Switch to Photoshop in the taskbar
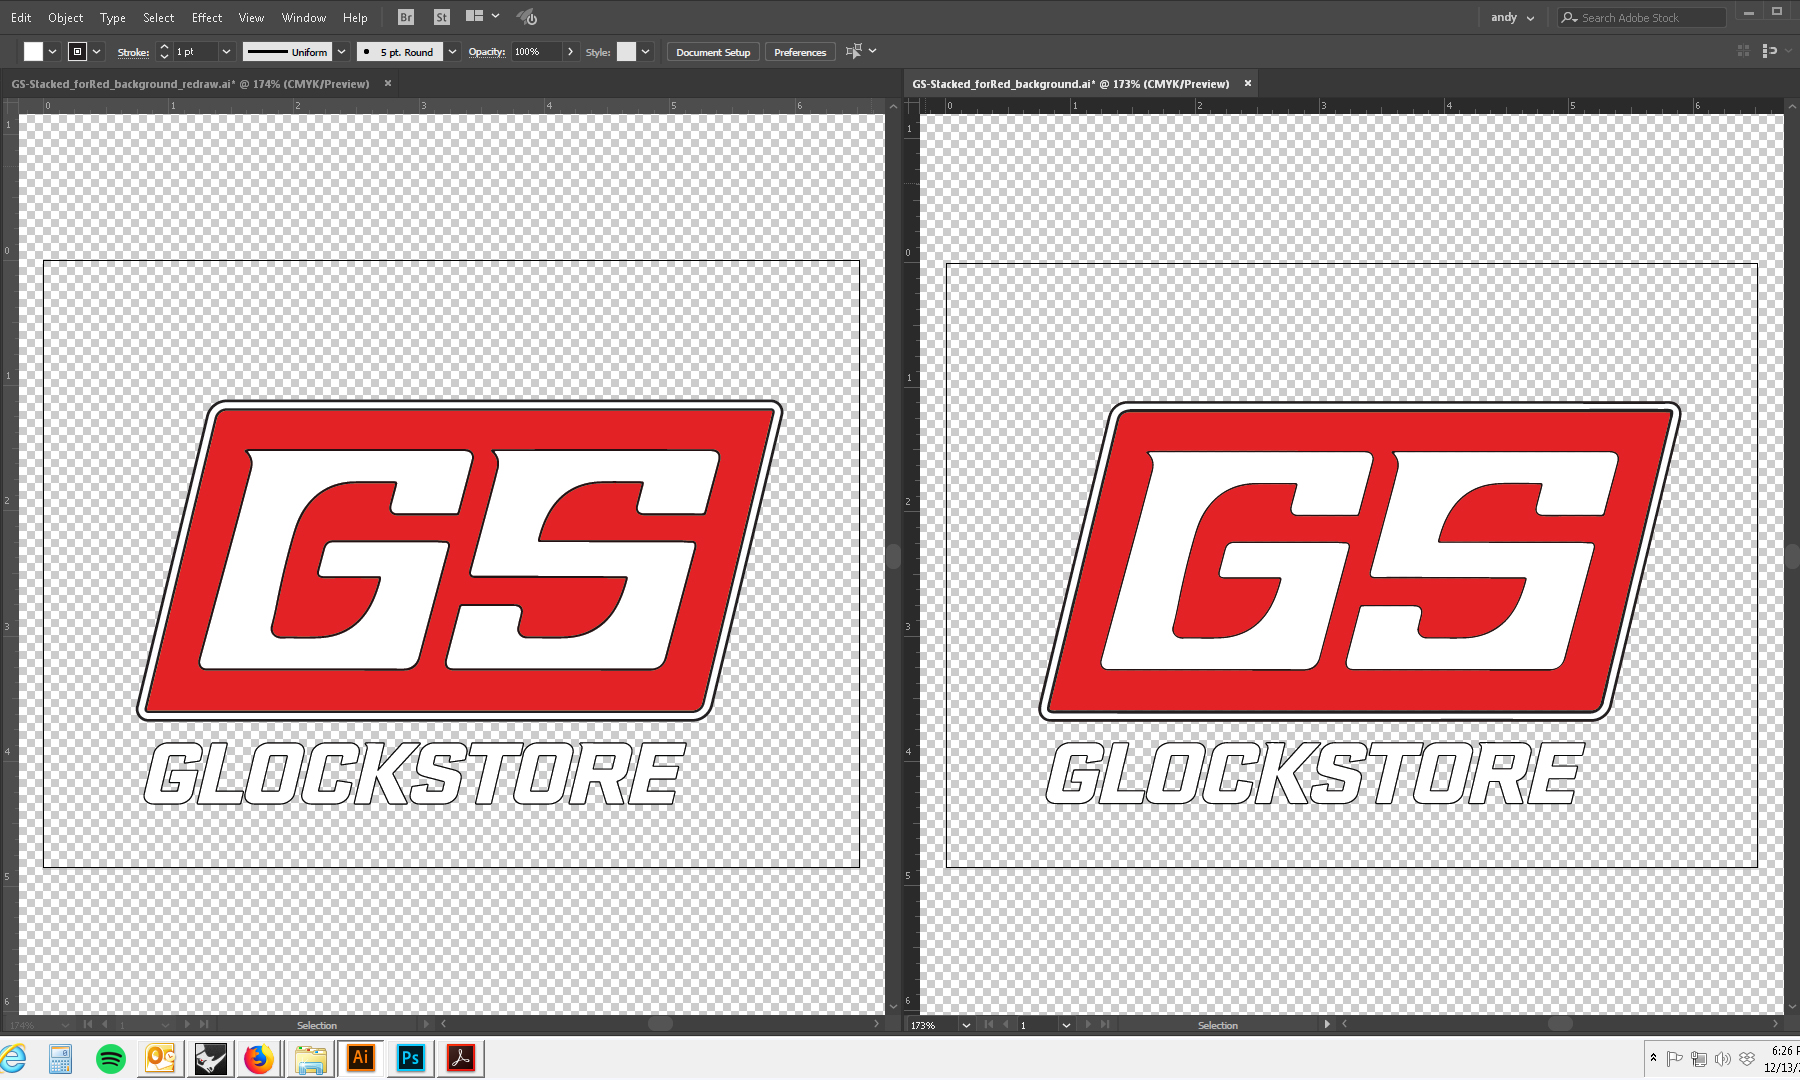Viewport: 1800px width, 1080px height. [411, 1059]
